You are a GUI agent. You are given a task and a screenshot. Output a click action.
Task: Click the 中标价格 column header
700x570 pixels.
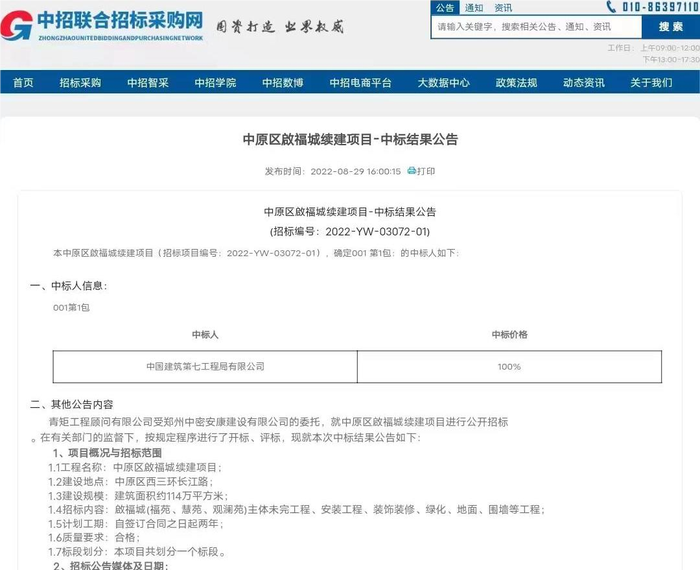click(x=509, y=334)
